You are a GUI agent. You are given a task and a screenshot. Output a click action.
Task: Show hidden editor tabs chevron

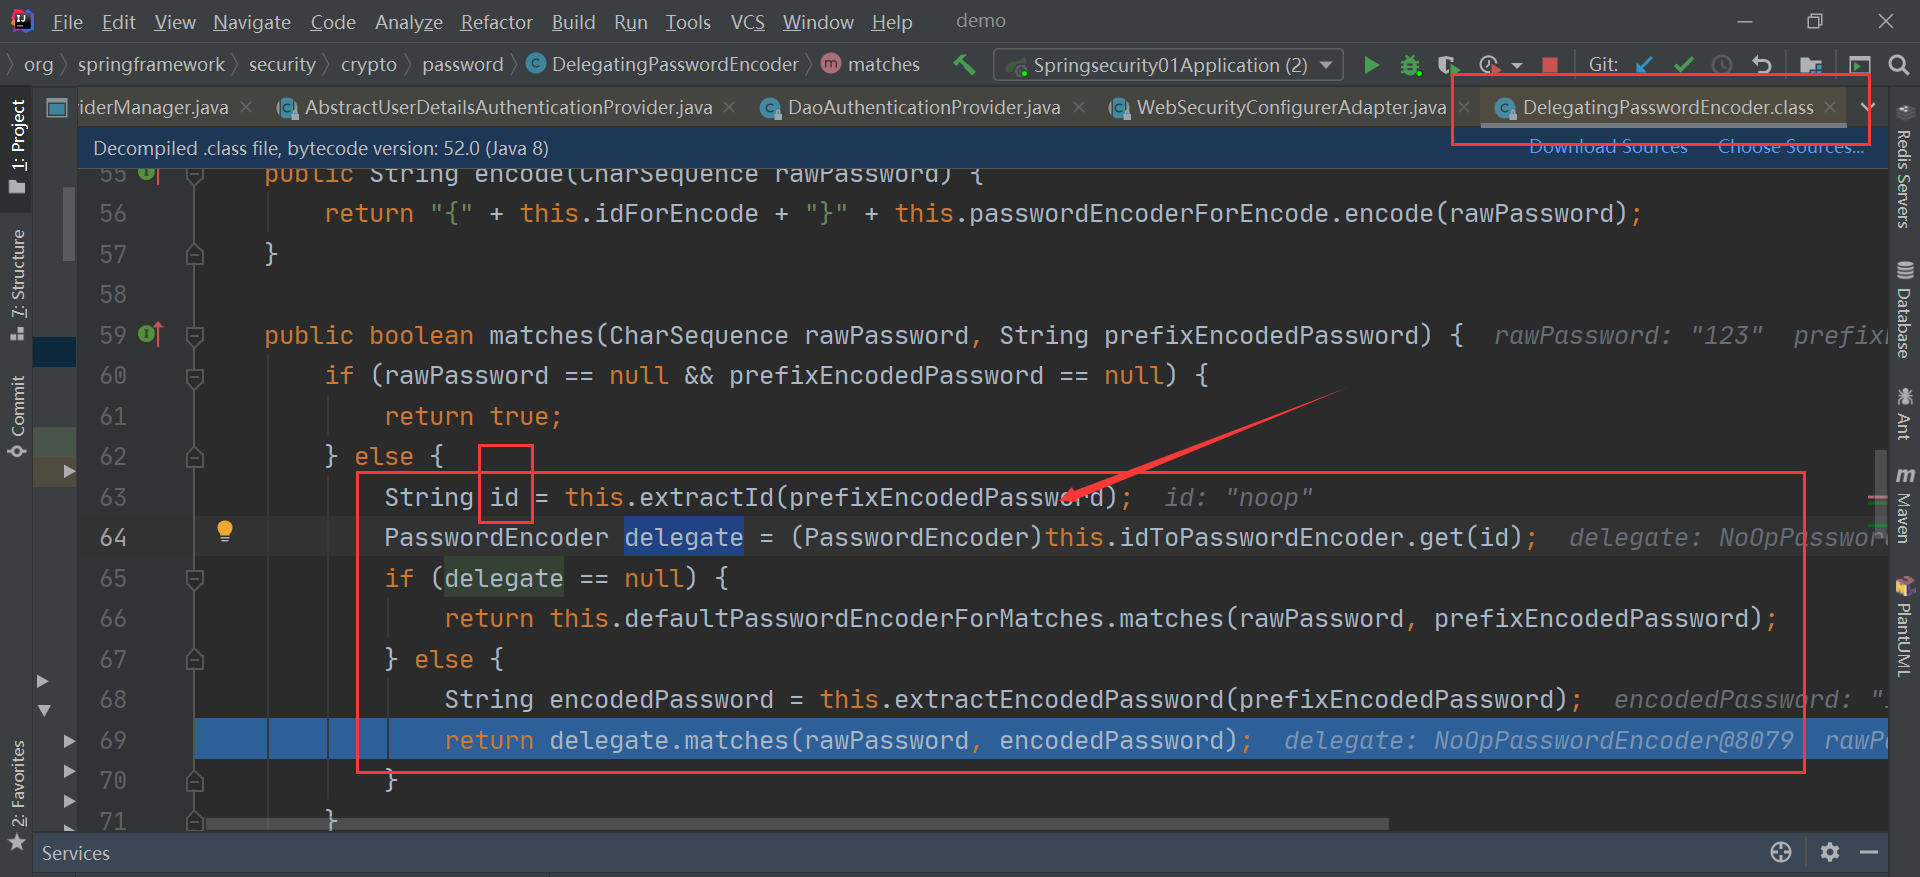point(1868,107)
